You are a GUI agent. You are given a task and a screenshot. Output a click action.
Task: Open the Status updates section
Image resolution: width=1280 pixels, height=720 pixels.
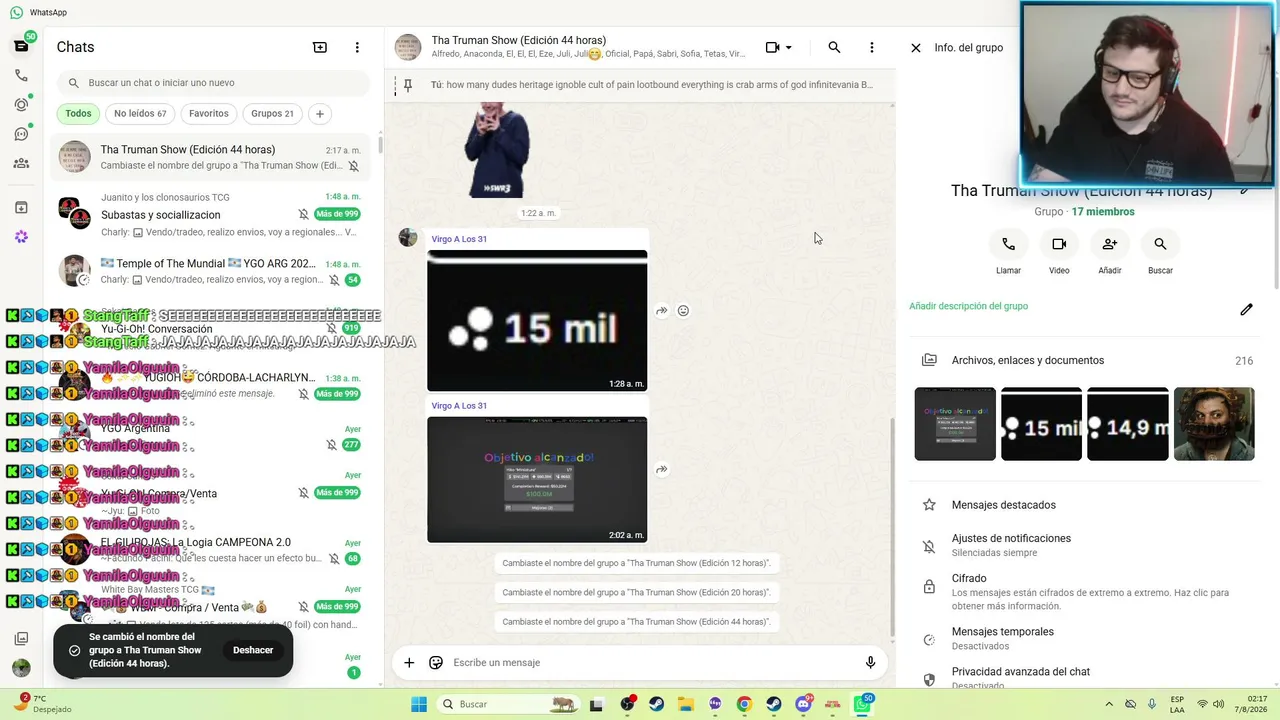pyautogui.click(x=21, y=104)
